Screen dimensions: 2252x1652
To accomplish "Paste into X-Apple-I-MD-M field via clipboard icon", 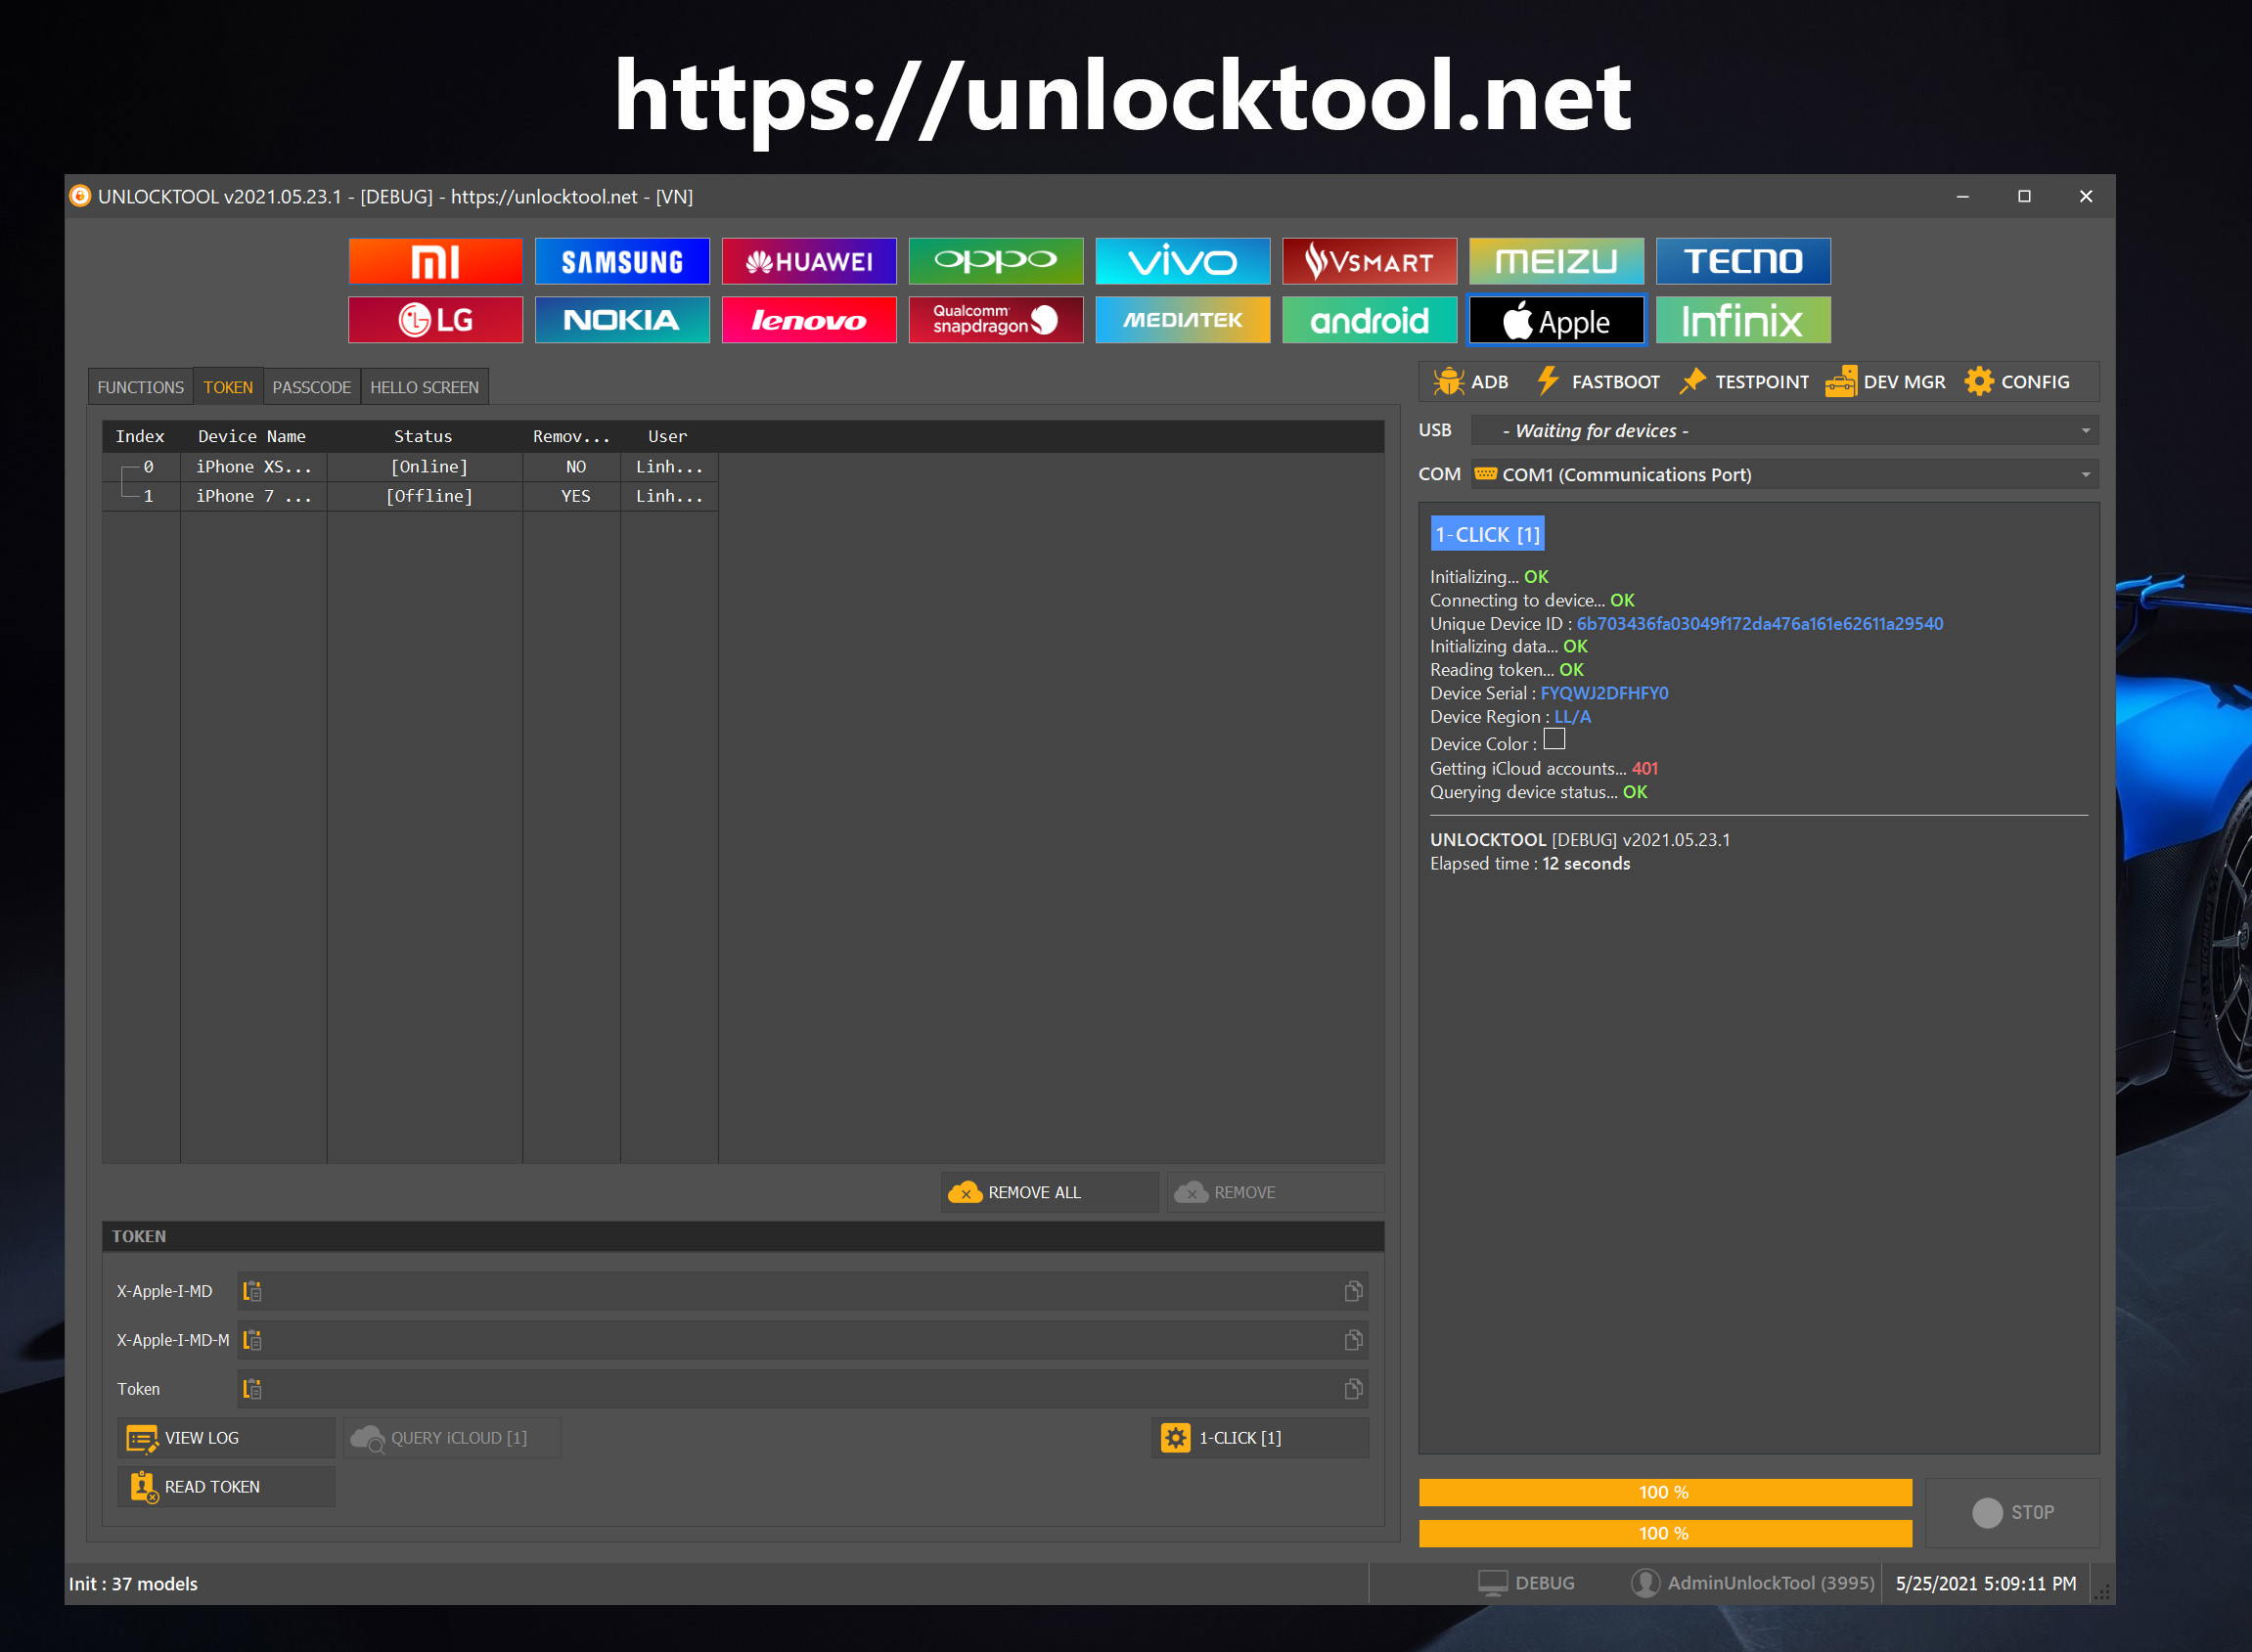I will click(x=252, y=1340).
